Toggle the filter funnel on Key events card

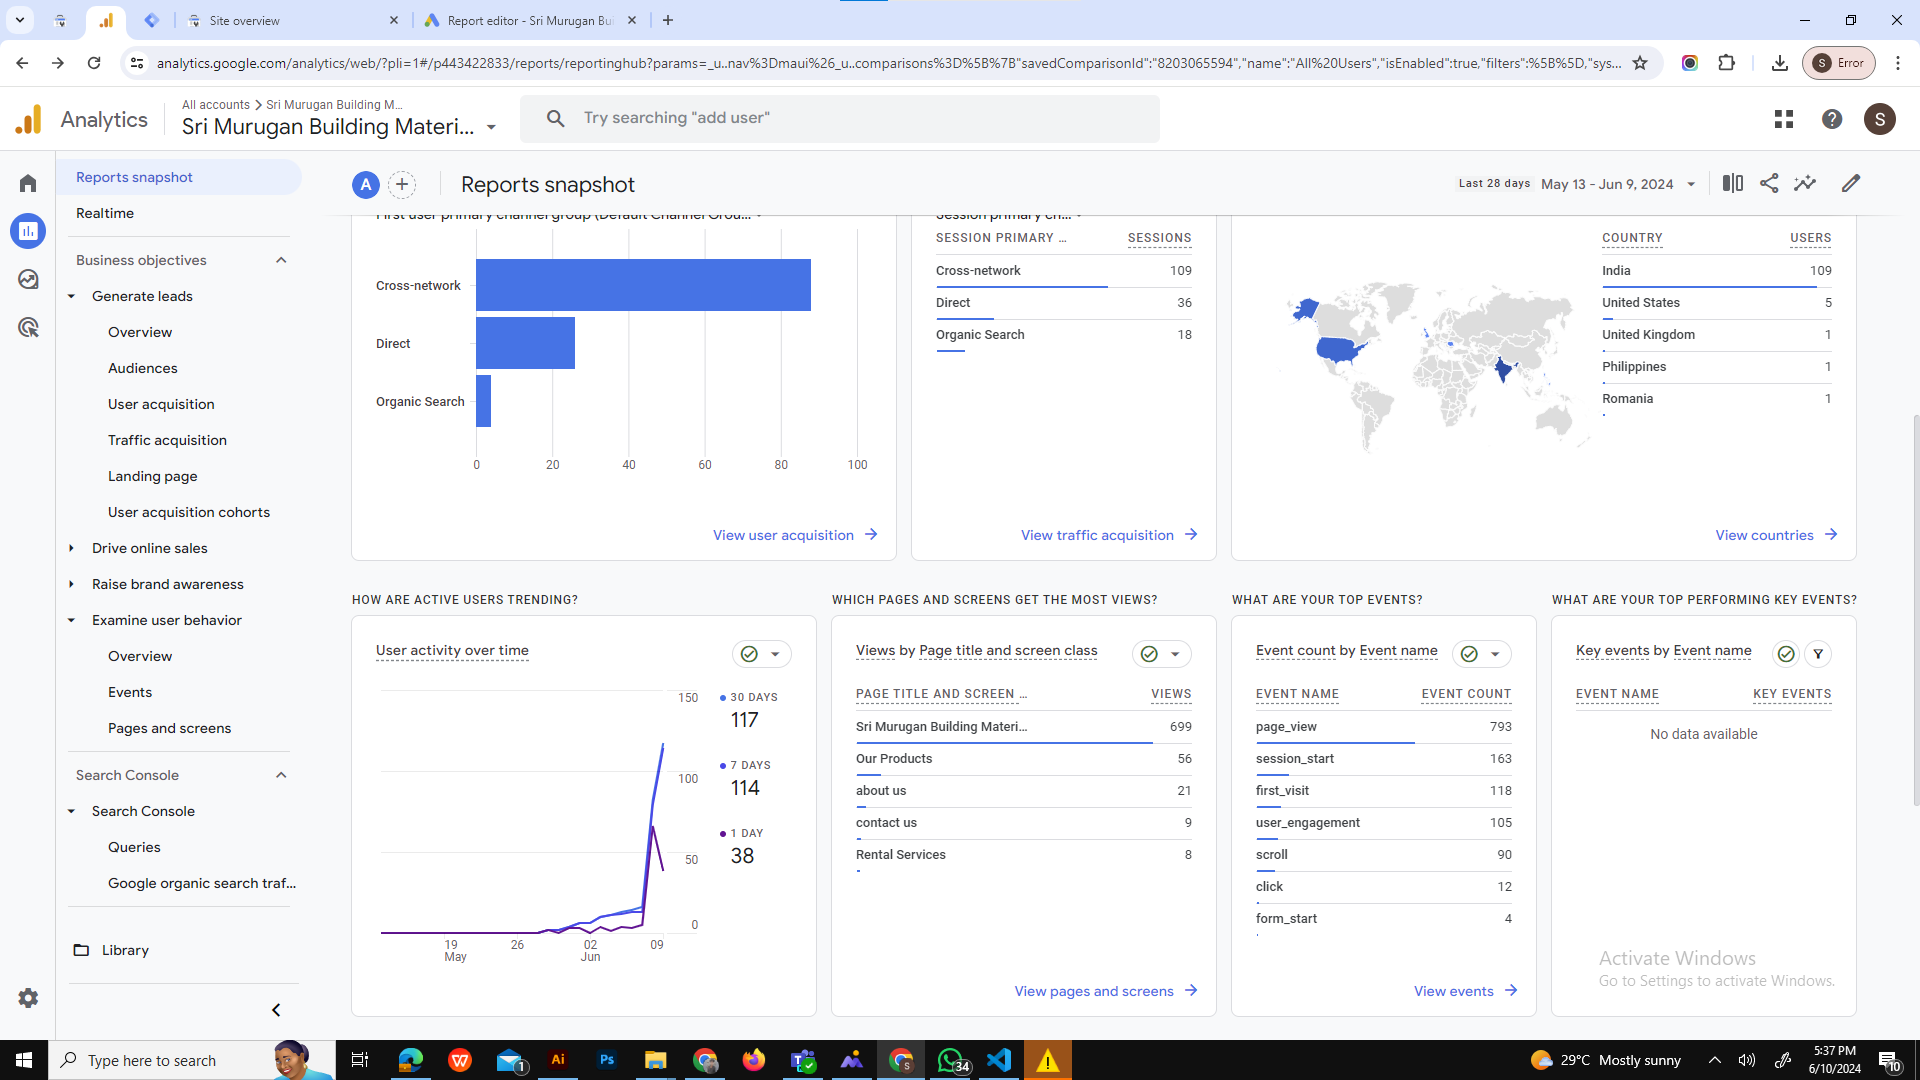1817,653
